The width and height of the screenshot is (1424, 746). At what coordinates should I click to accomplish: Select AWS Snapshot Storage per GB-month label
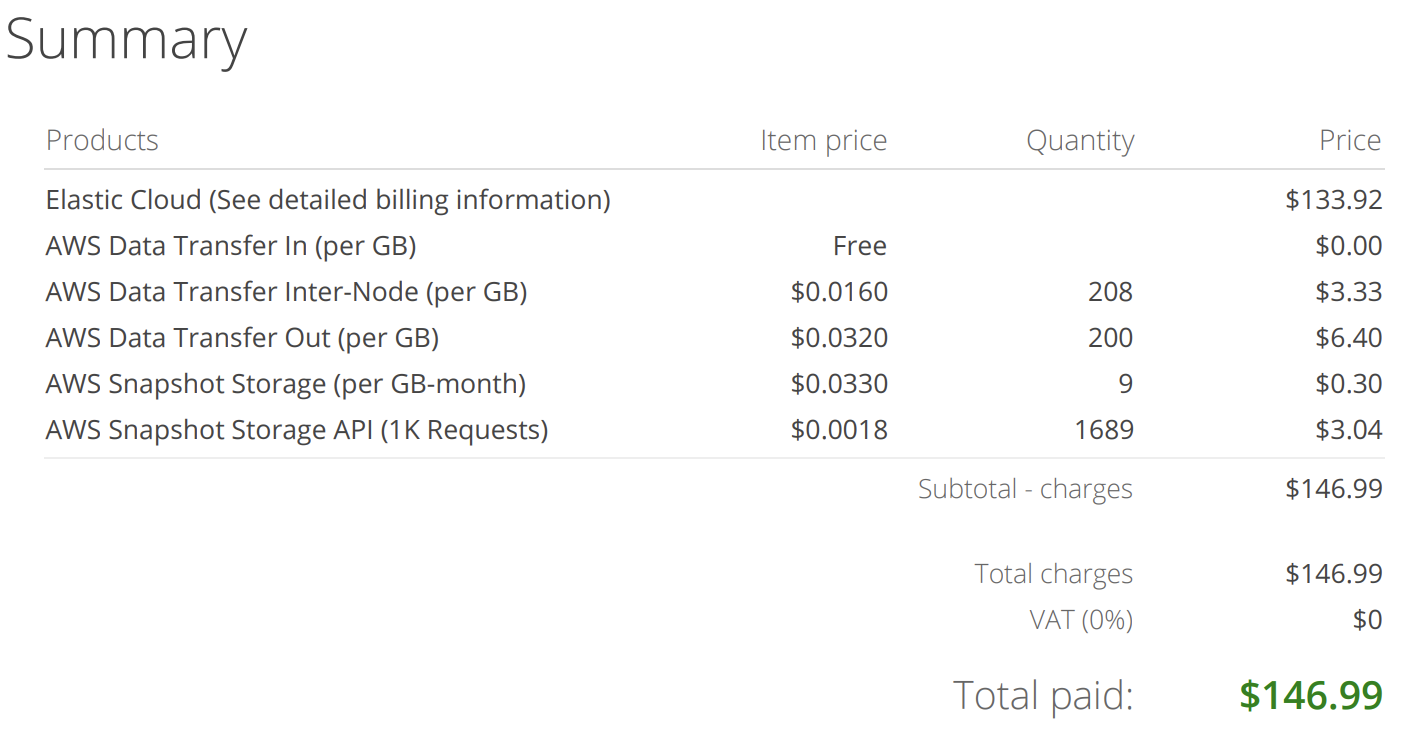point(286,384)
